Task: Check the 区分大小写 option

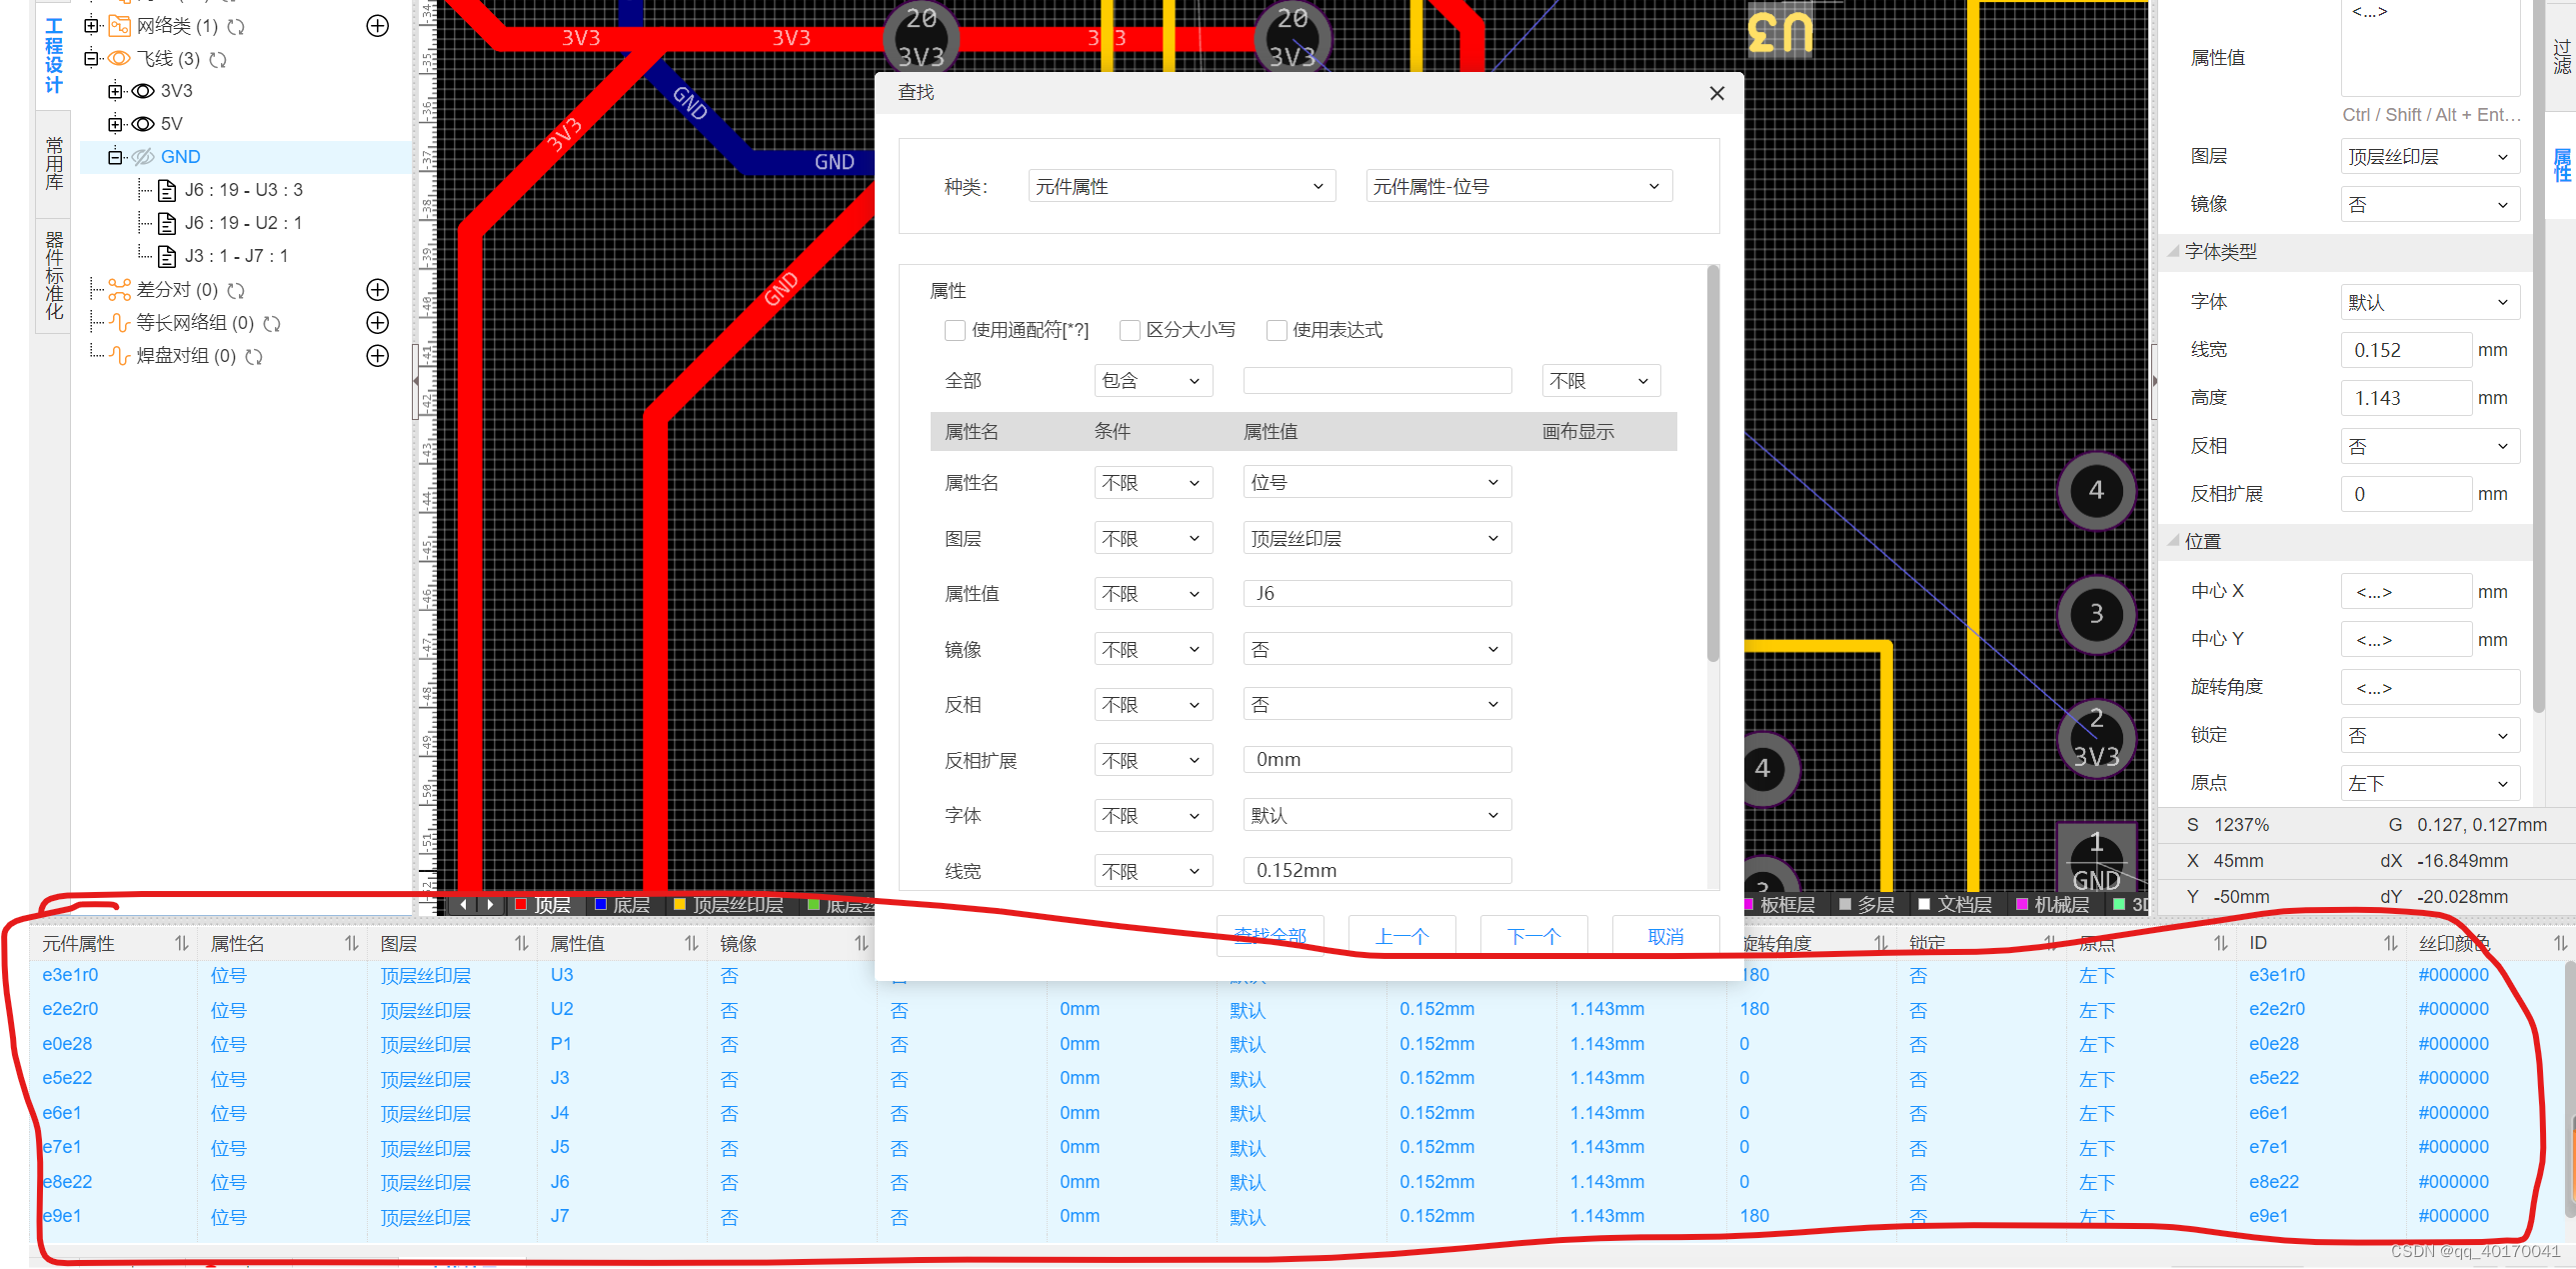Action: pos(1130,330)
